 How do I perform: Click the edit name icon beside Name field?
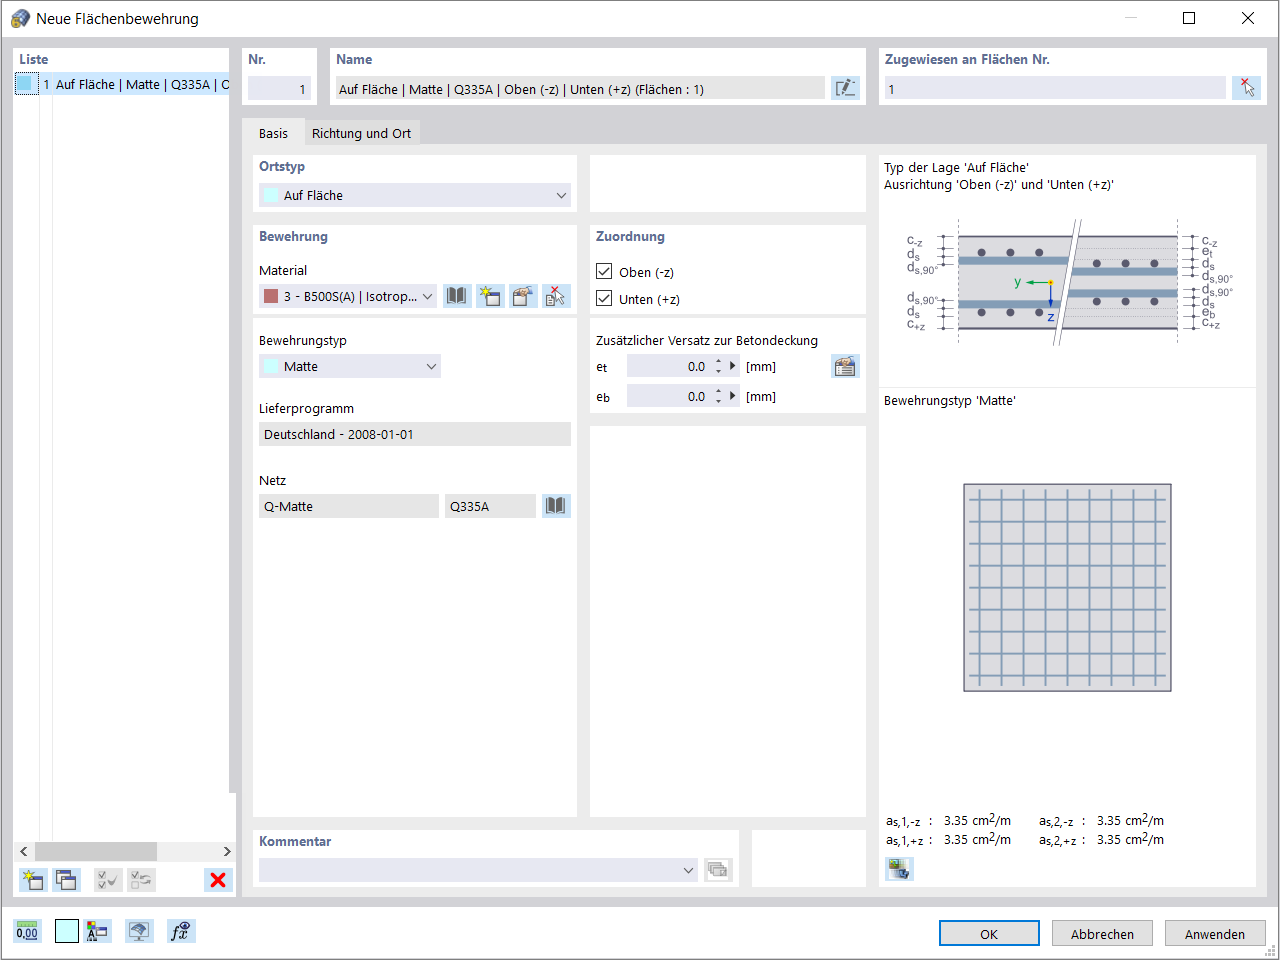845,88
